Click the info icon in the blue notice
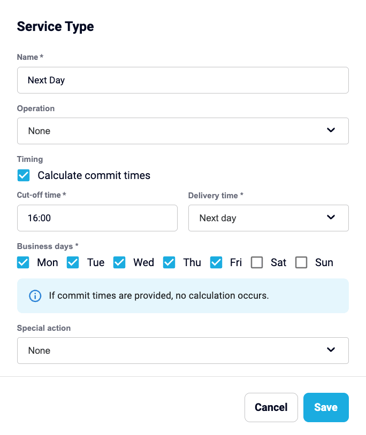366x435 pixels. click(35, 296)
